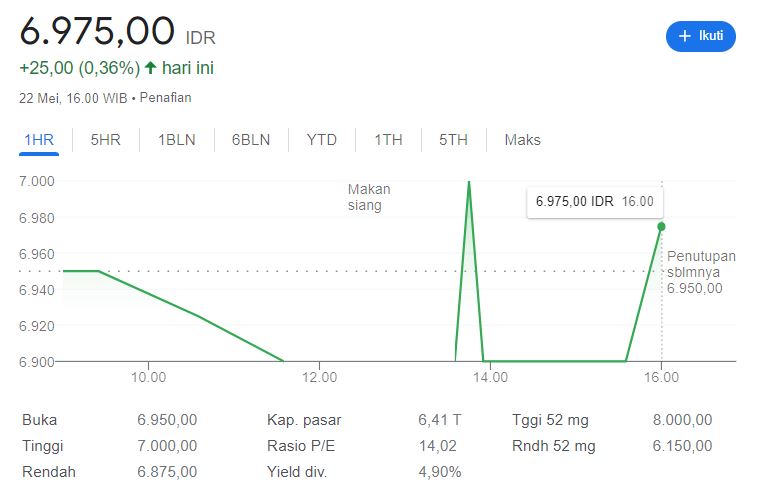The image size is (777, 500).
Task: Open the 1BLN chart range
Action: click(x=176, y=140)
